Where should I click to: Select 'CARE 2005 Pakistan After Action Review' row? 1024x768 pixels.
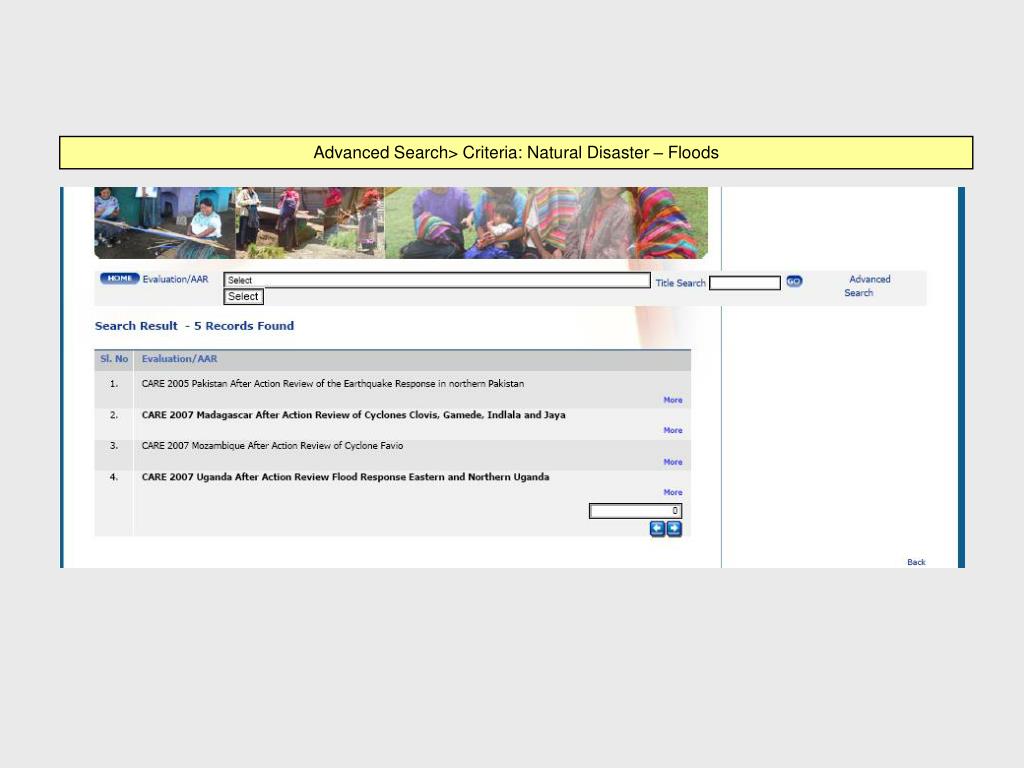(x=392, y=391)
